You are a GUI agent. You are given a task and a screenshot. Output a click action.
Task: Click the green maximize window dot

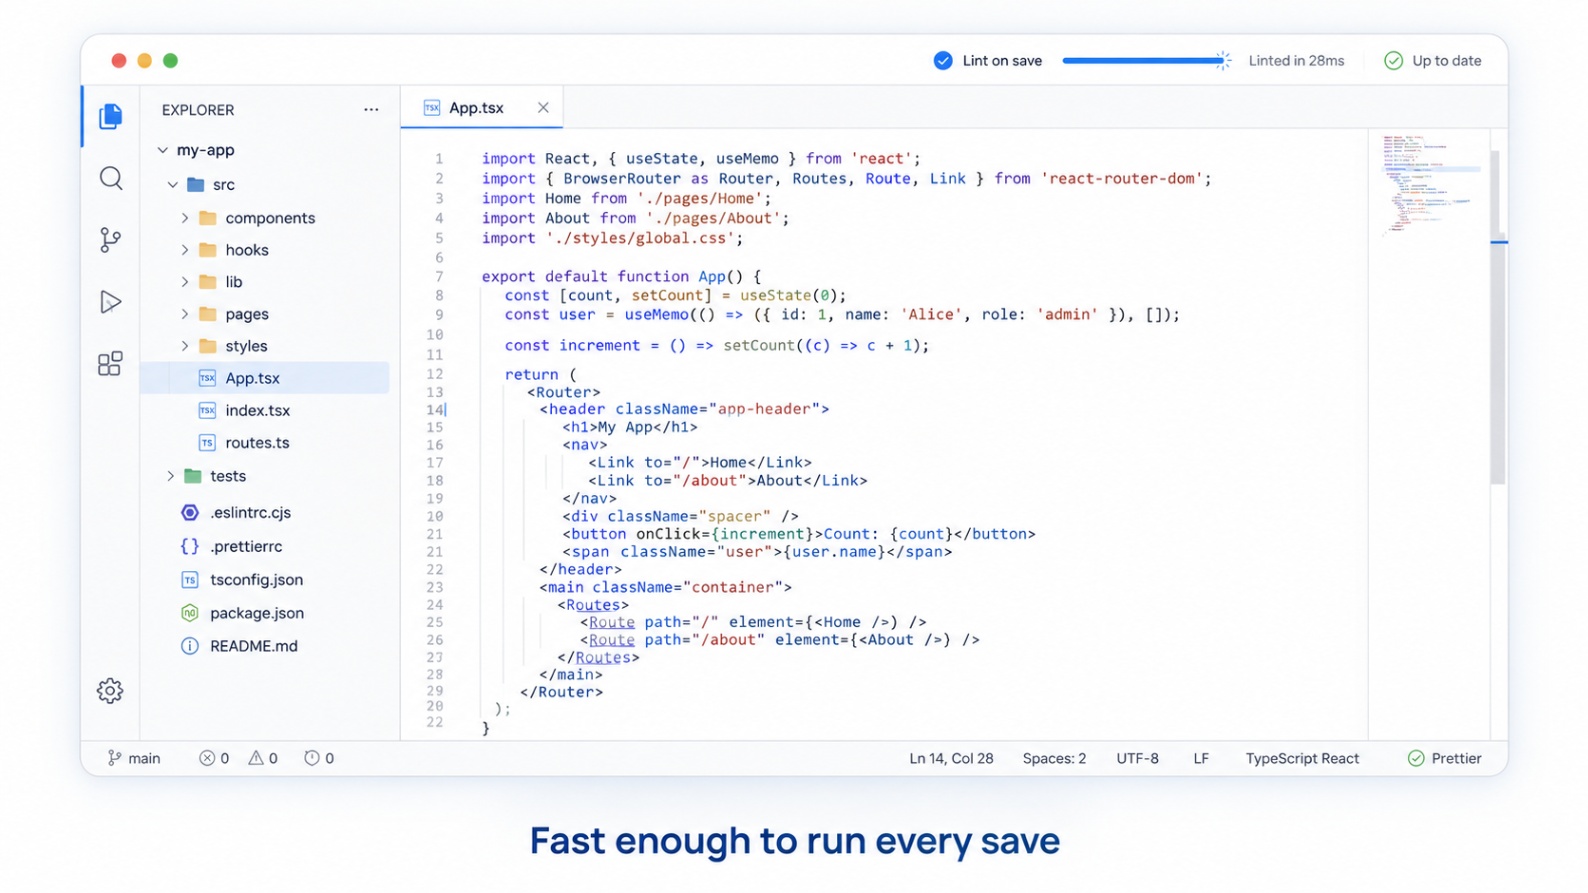[x=170, y=61]
